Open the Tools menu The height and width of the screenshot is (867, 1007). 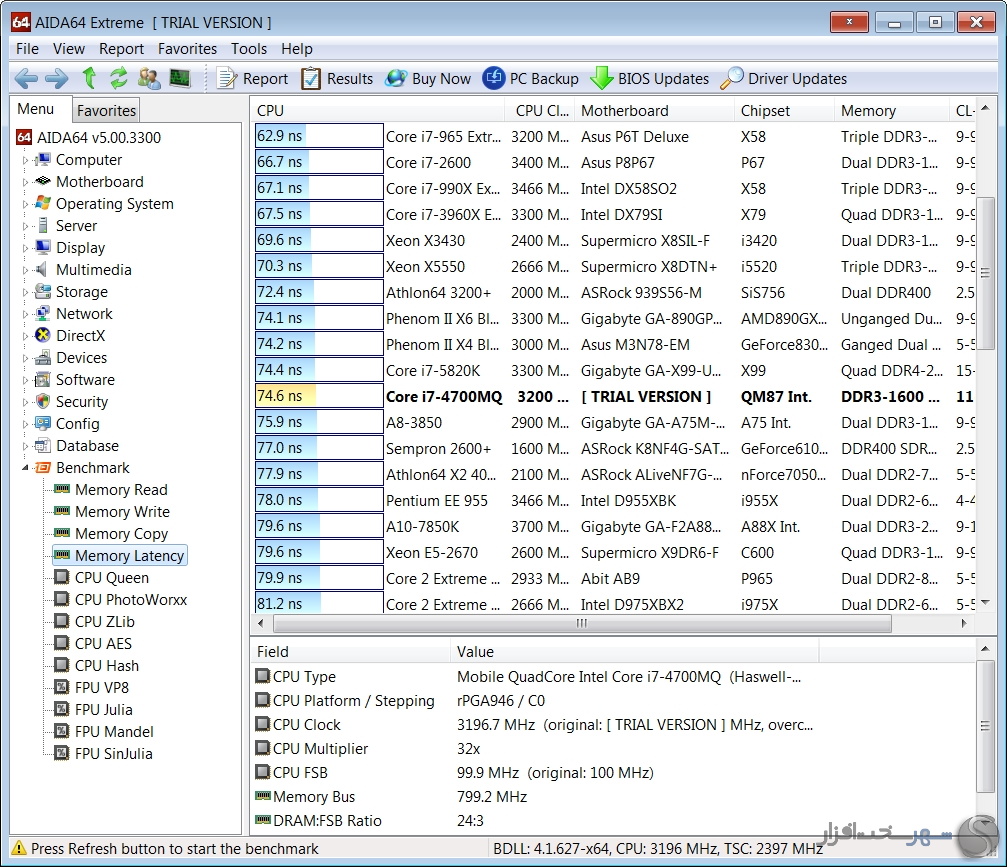tap(249, 49)
